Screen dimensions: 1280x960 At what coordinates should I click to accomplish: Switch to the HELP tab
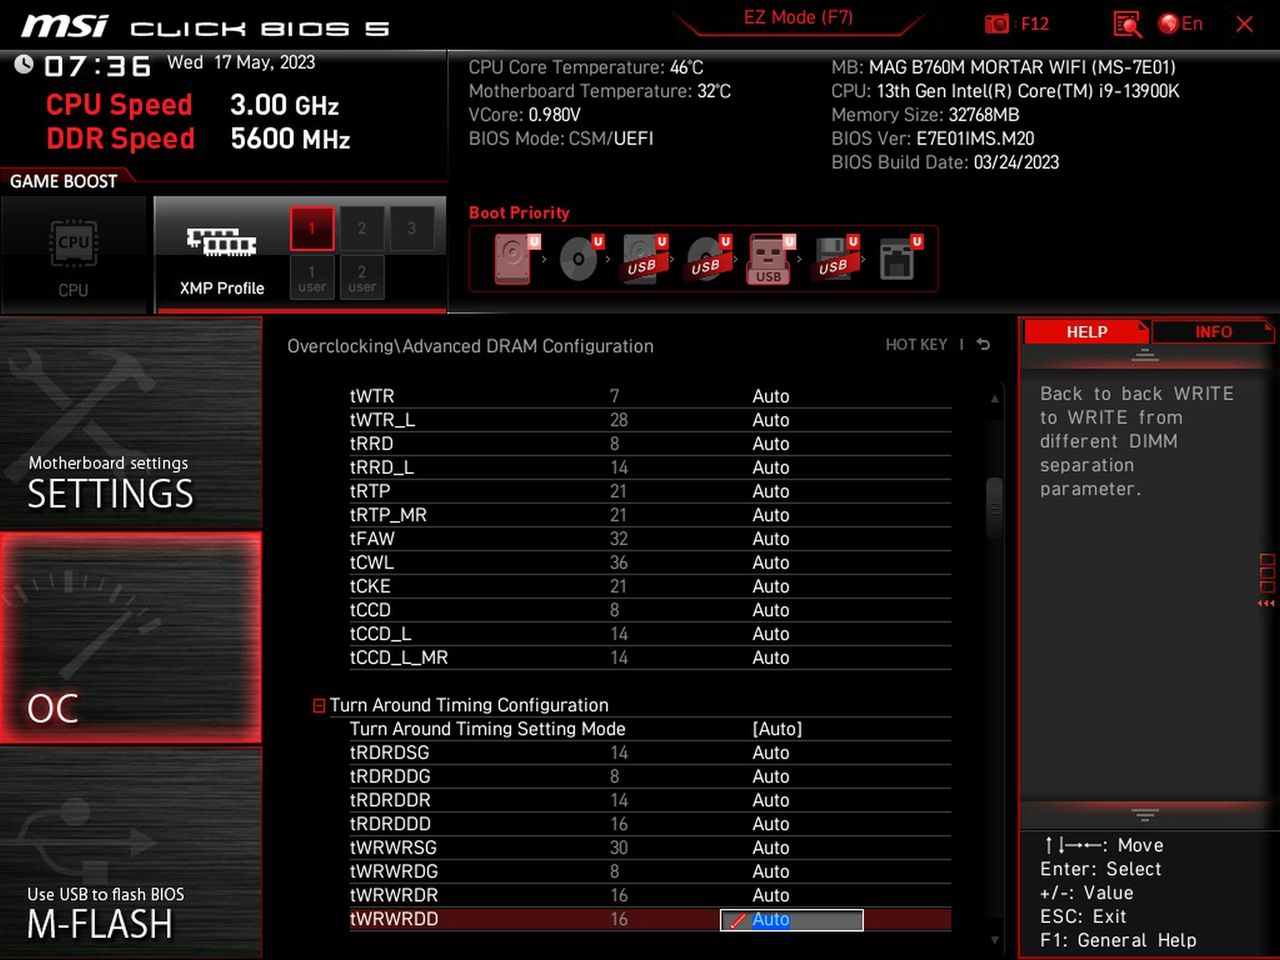(1087, 332)
